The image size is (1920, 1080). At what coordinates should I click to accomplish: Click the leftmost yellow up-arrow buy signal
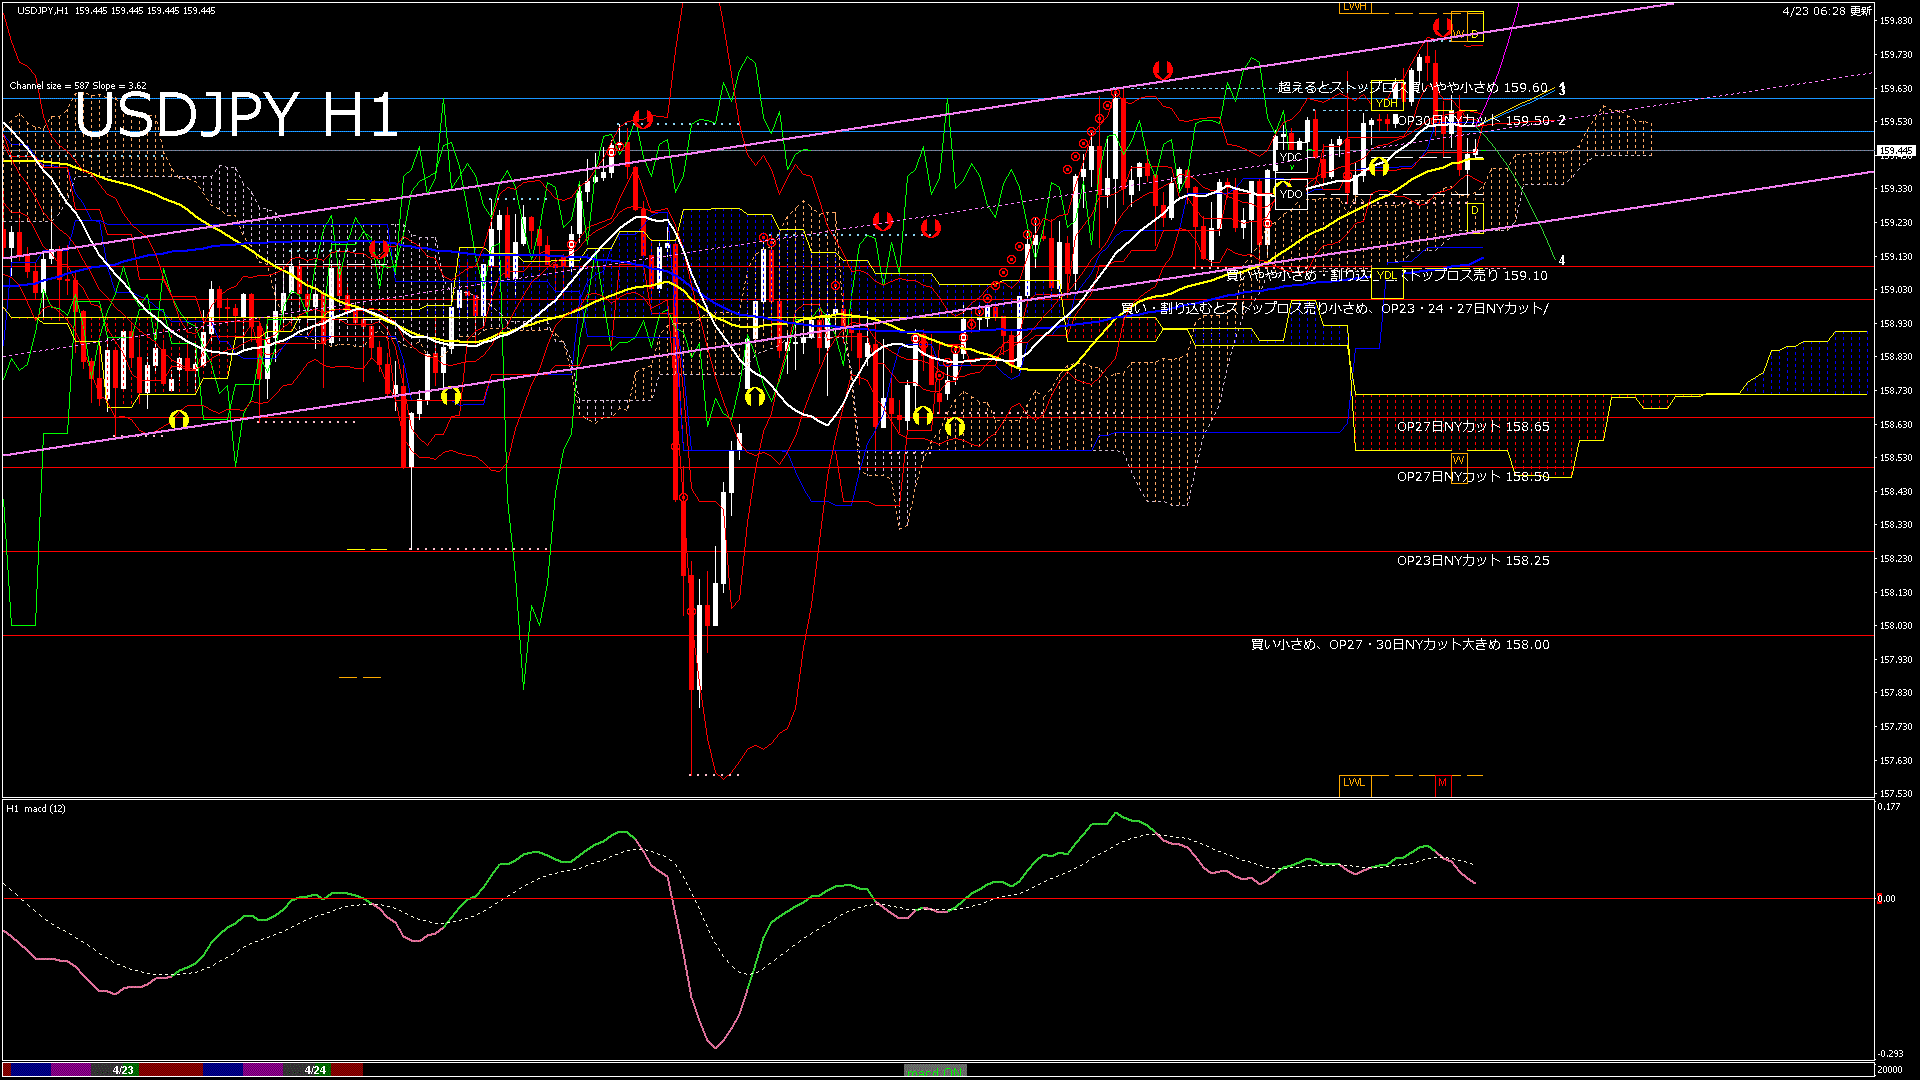click(x=179, y=420)
